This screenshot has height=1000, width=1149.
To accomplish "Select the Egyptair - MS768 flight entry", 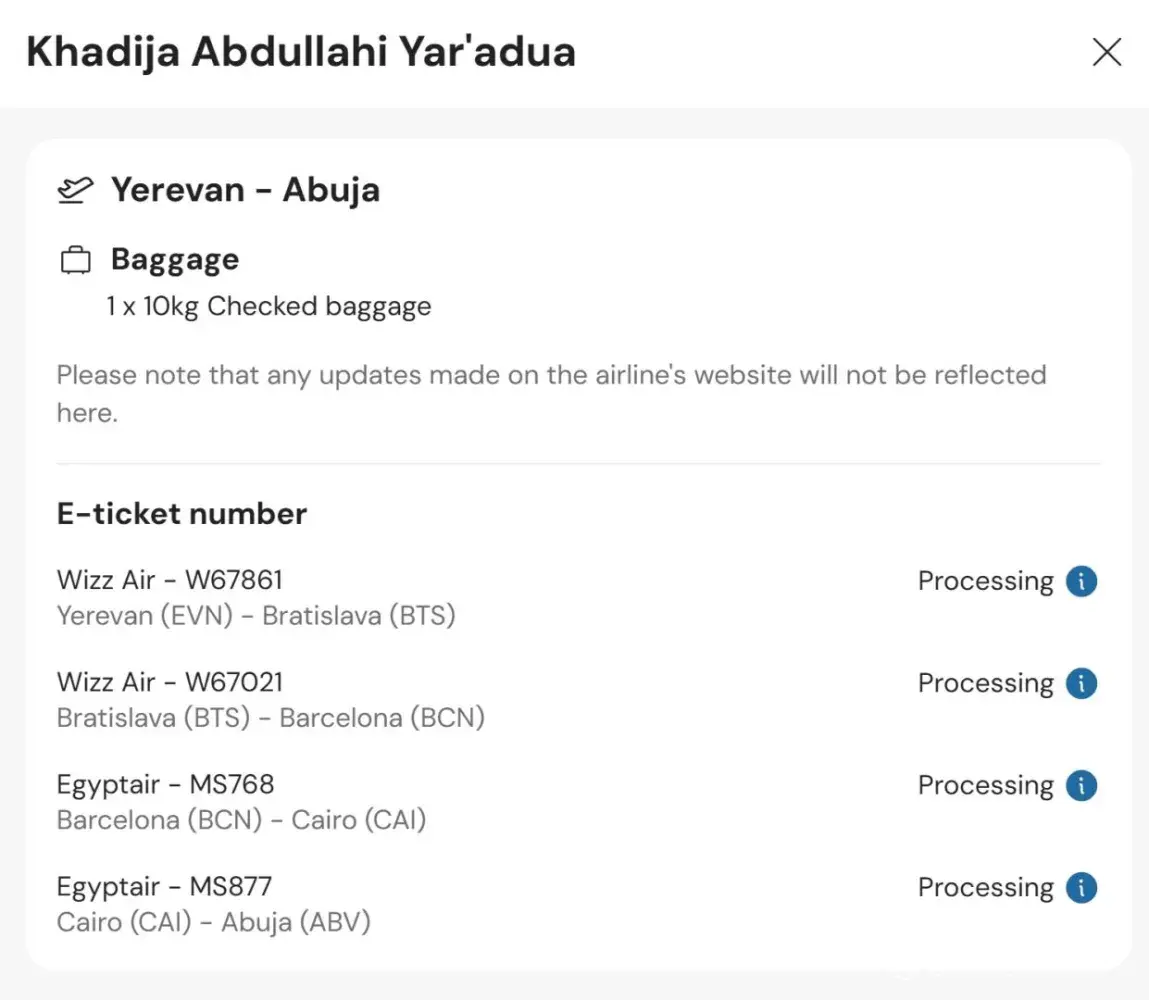I will coord(165,784).
